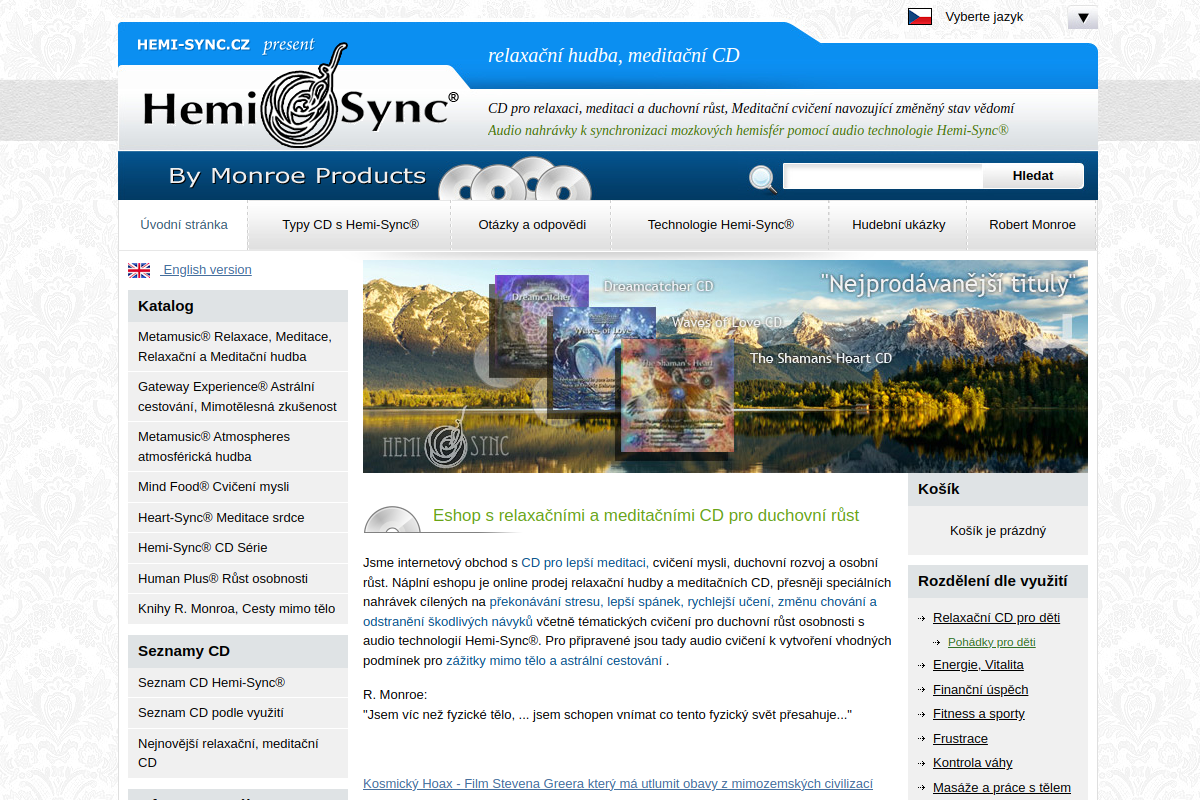Follow the CD pro lepší meditaci link
Screen dimensions: 1200x800
[x=585, y=563]
